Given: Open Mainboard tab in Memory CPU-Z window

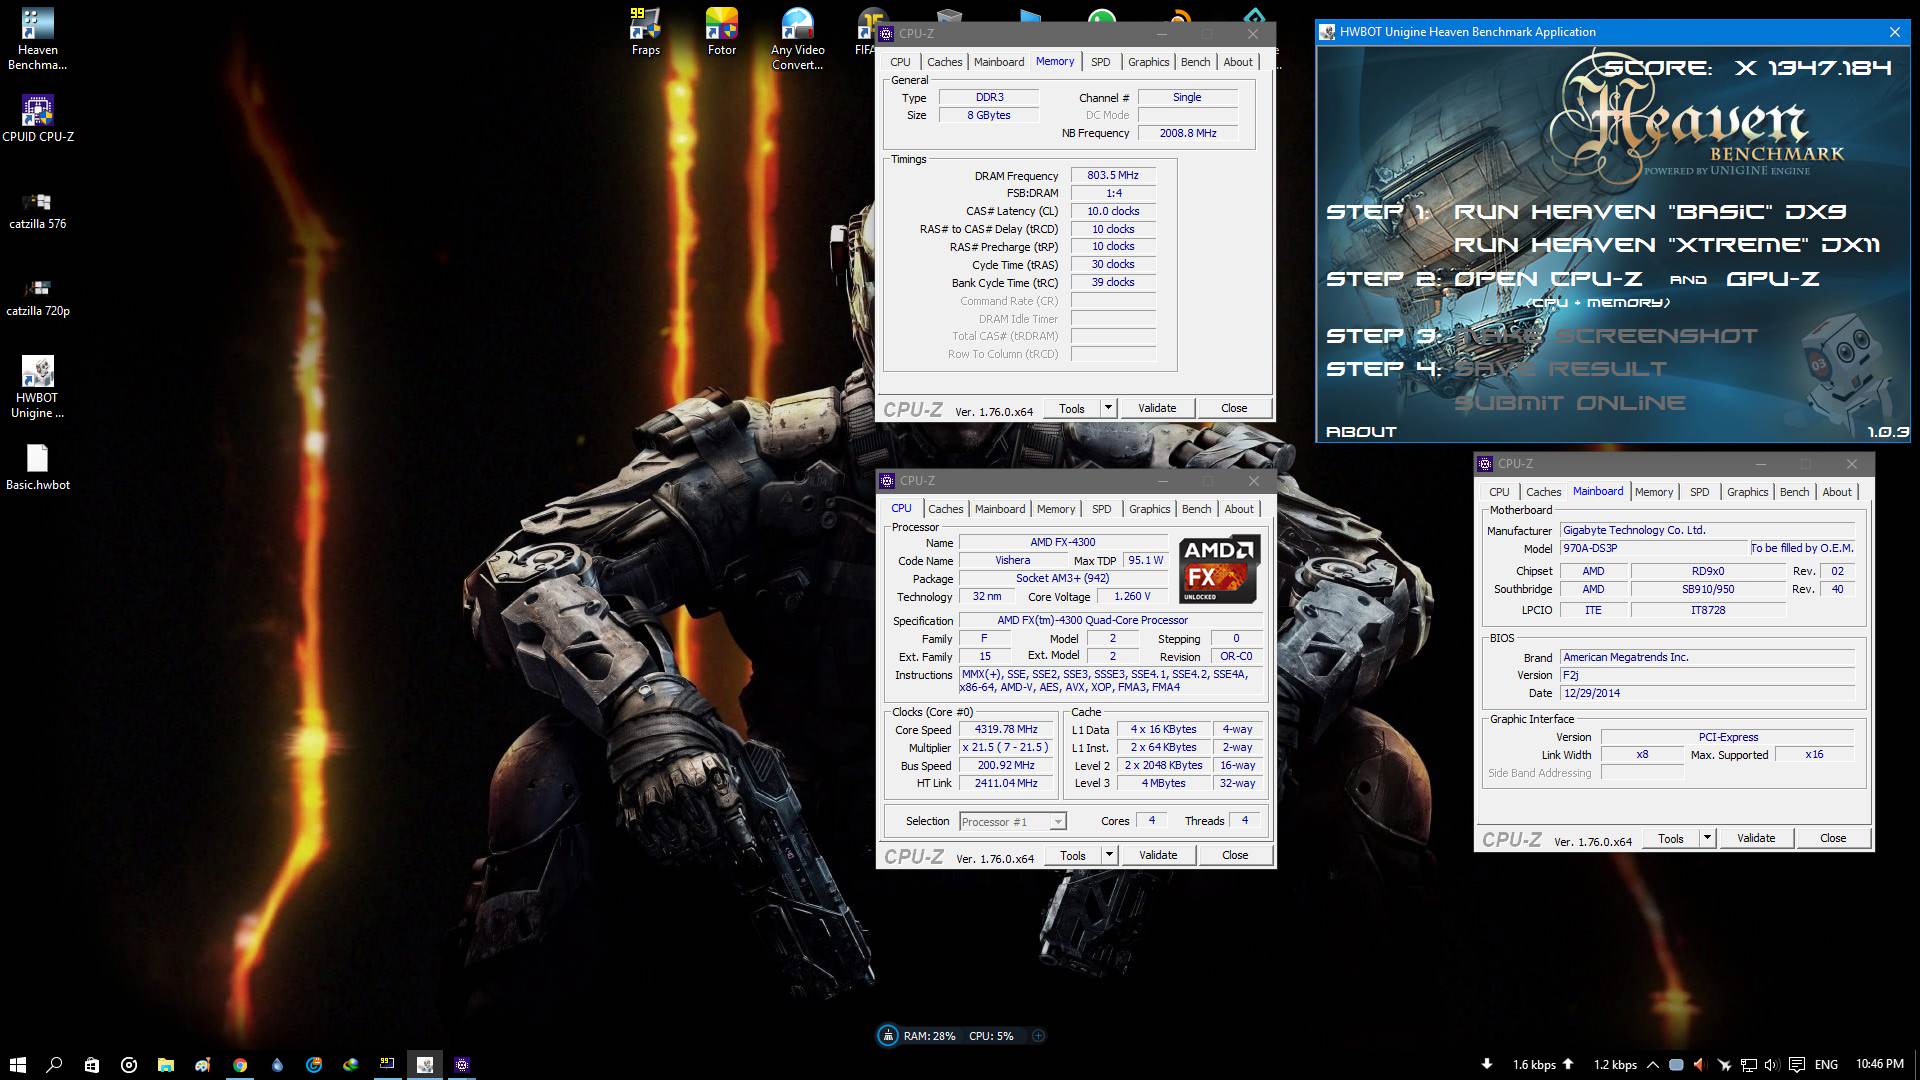Looking at the screenshot, I should click(999, 62).
